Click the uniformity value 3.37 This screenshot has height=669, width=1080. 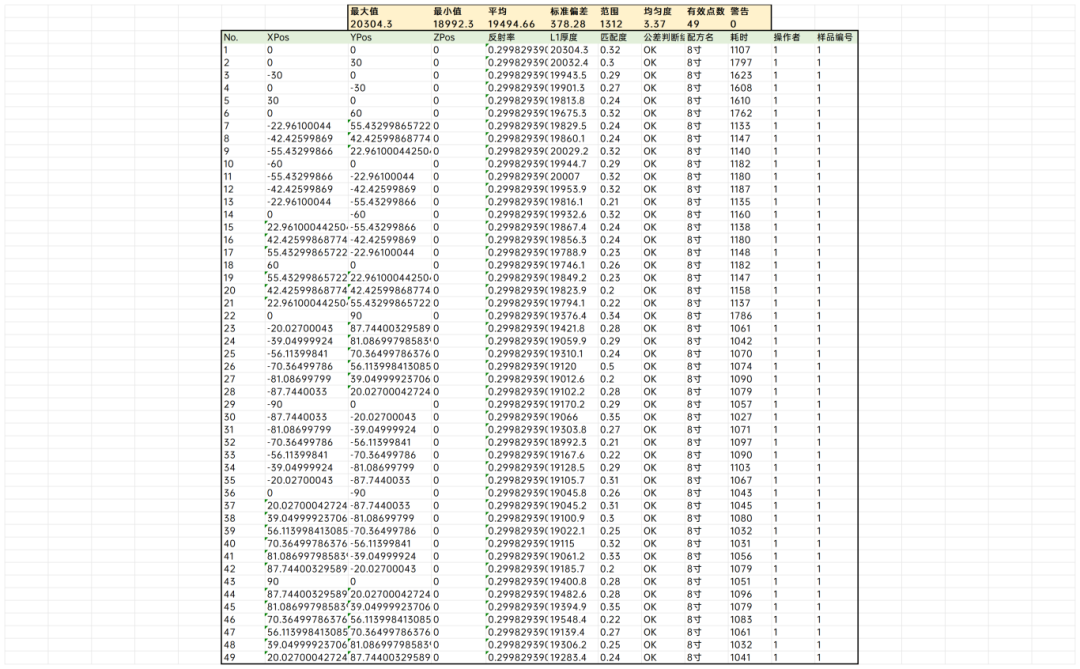tap(663, 23)
